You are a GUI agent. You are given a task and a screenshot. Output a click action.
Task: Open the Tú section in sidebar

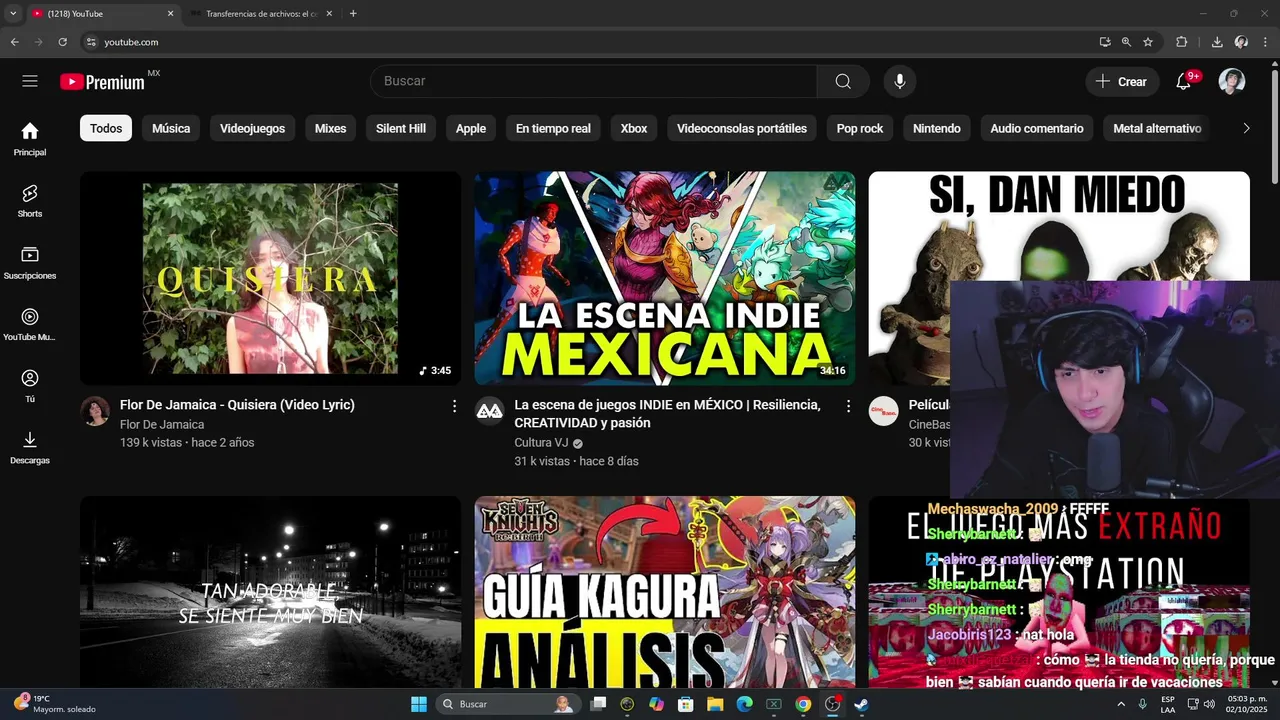pyautogui.click(x=30, y=386)
